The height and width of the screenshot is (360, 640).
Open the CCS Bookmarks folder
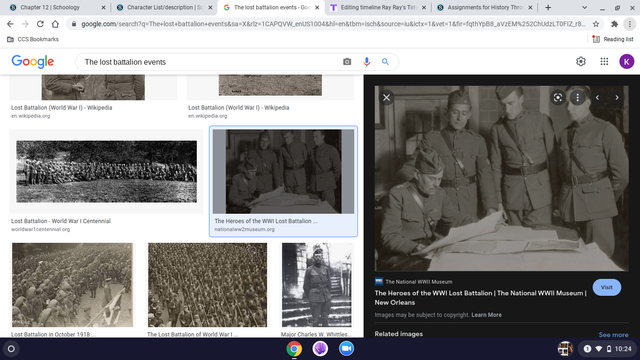pyautogui.click(x=33, y=39)
